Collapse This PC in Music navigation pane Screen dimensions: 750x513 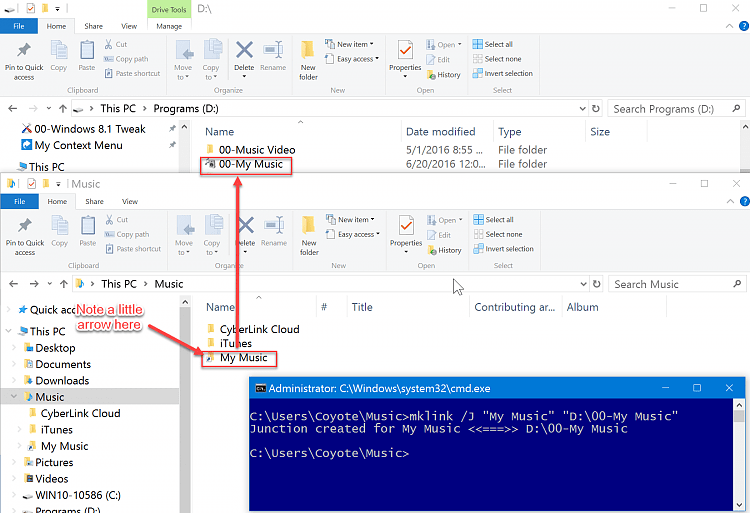click(x=9, y=331)
